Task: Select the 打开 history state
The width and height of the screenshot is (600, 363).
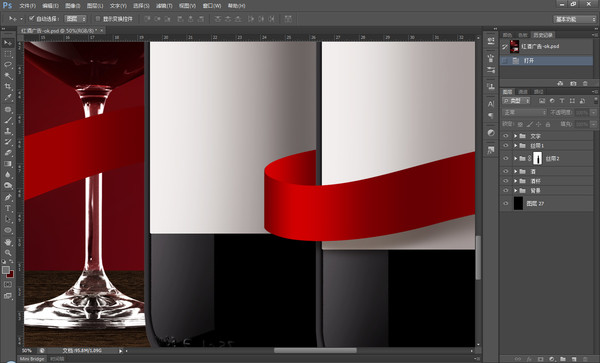Action: point(546,60)
